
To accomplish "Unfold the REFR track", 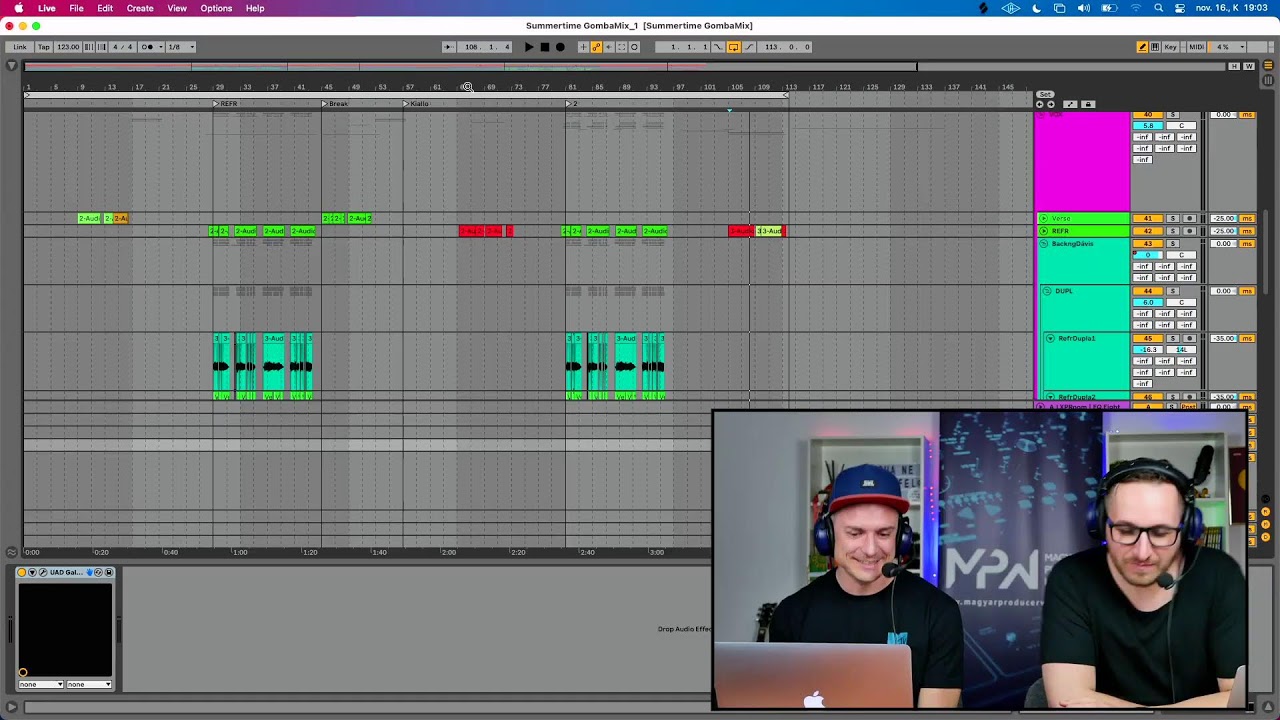I will tap(1044, 231).
